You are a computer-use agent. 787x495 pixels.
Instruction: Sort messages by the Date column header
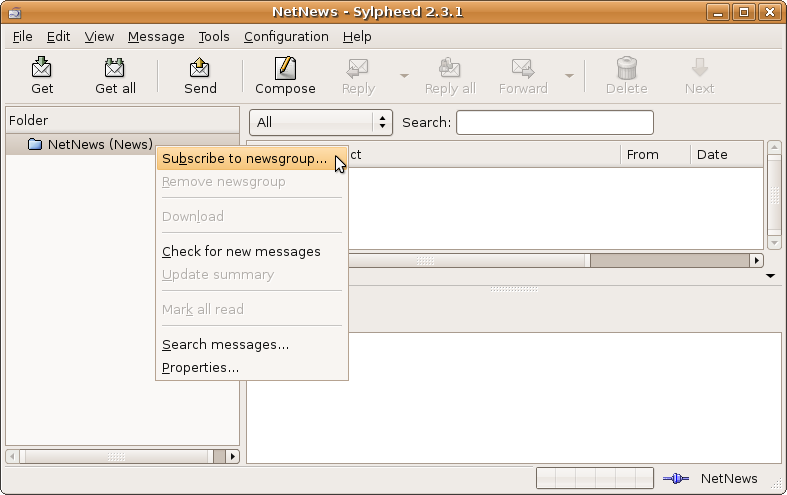tap(725, 154)
